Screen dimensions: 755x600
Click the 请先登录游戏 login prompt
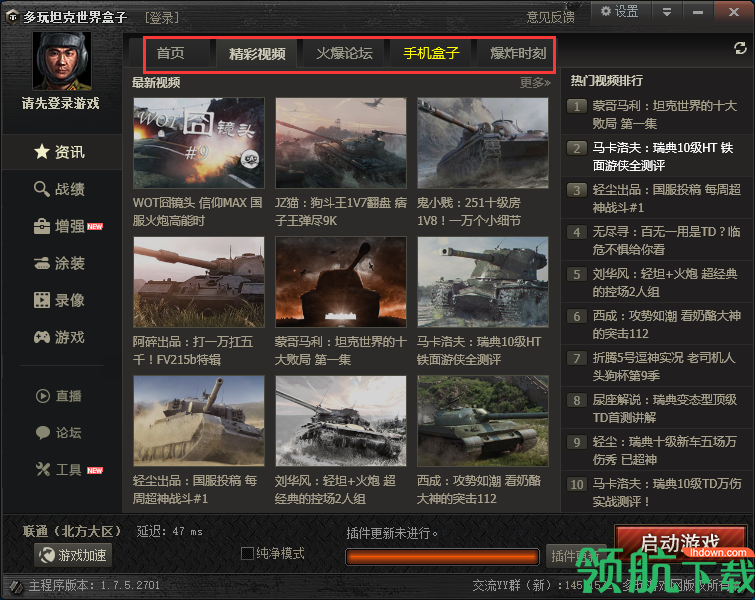tap(61, 103)
